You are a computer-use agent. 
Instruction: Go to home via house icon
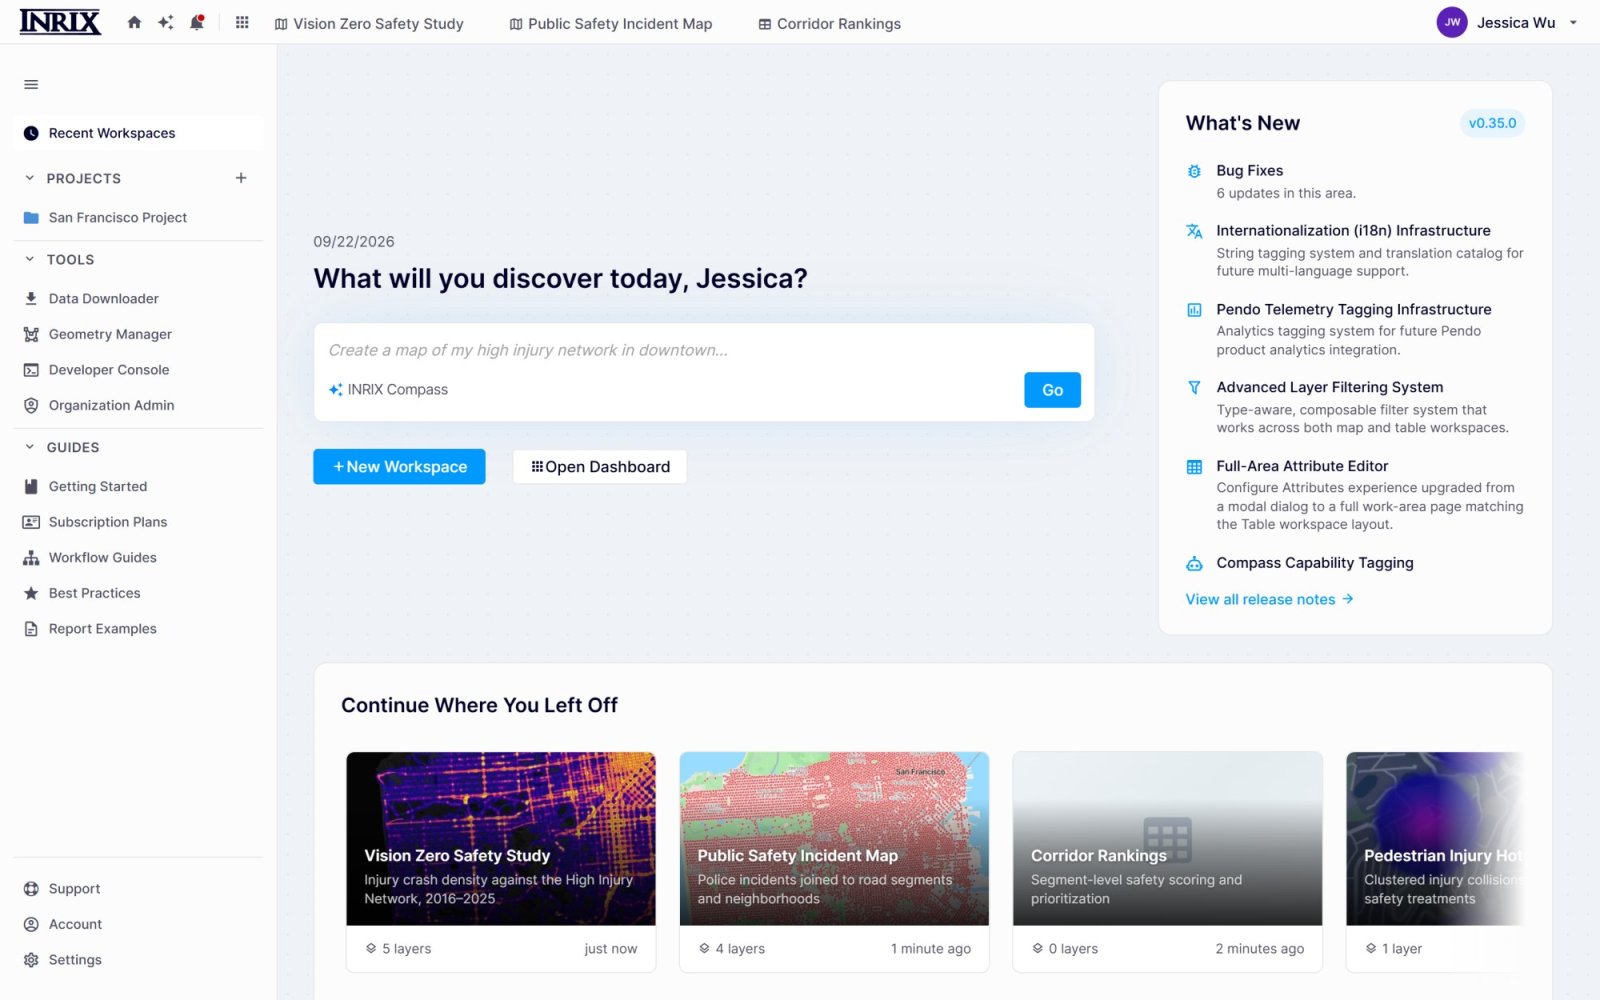tap(134, 23)
